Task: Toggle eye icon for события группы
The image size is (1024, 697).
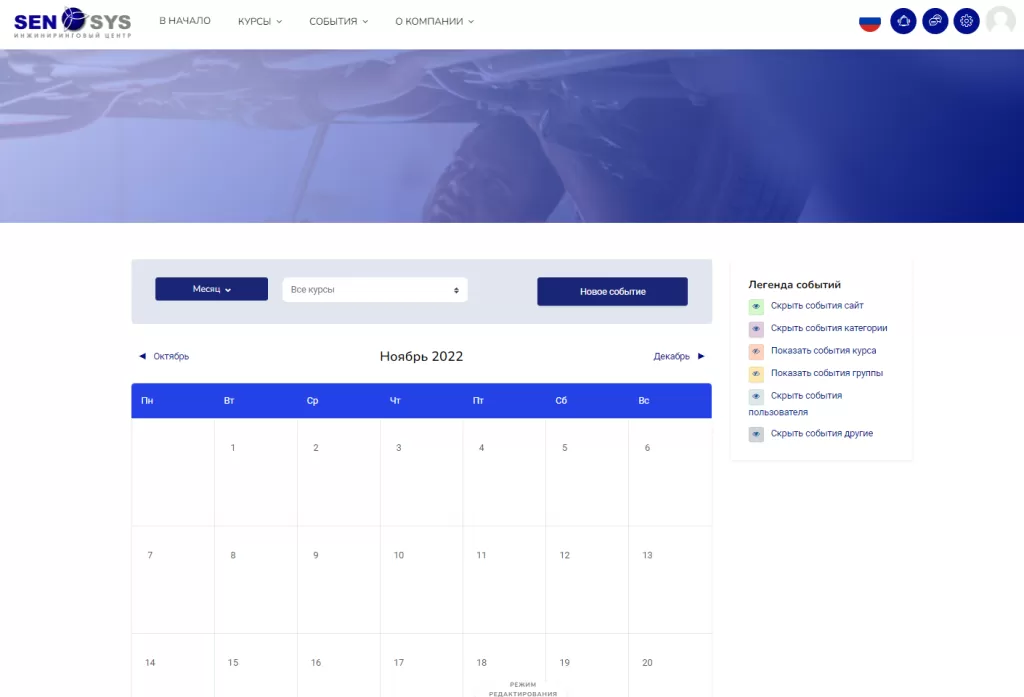Action: click(x=756, y=374)
